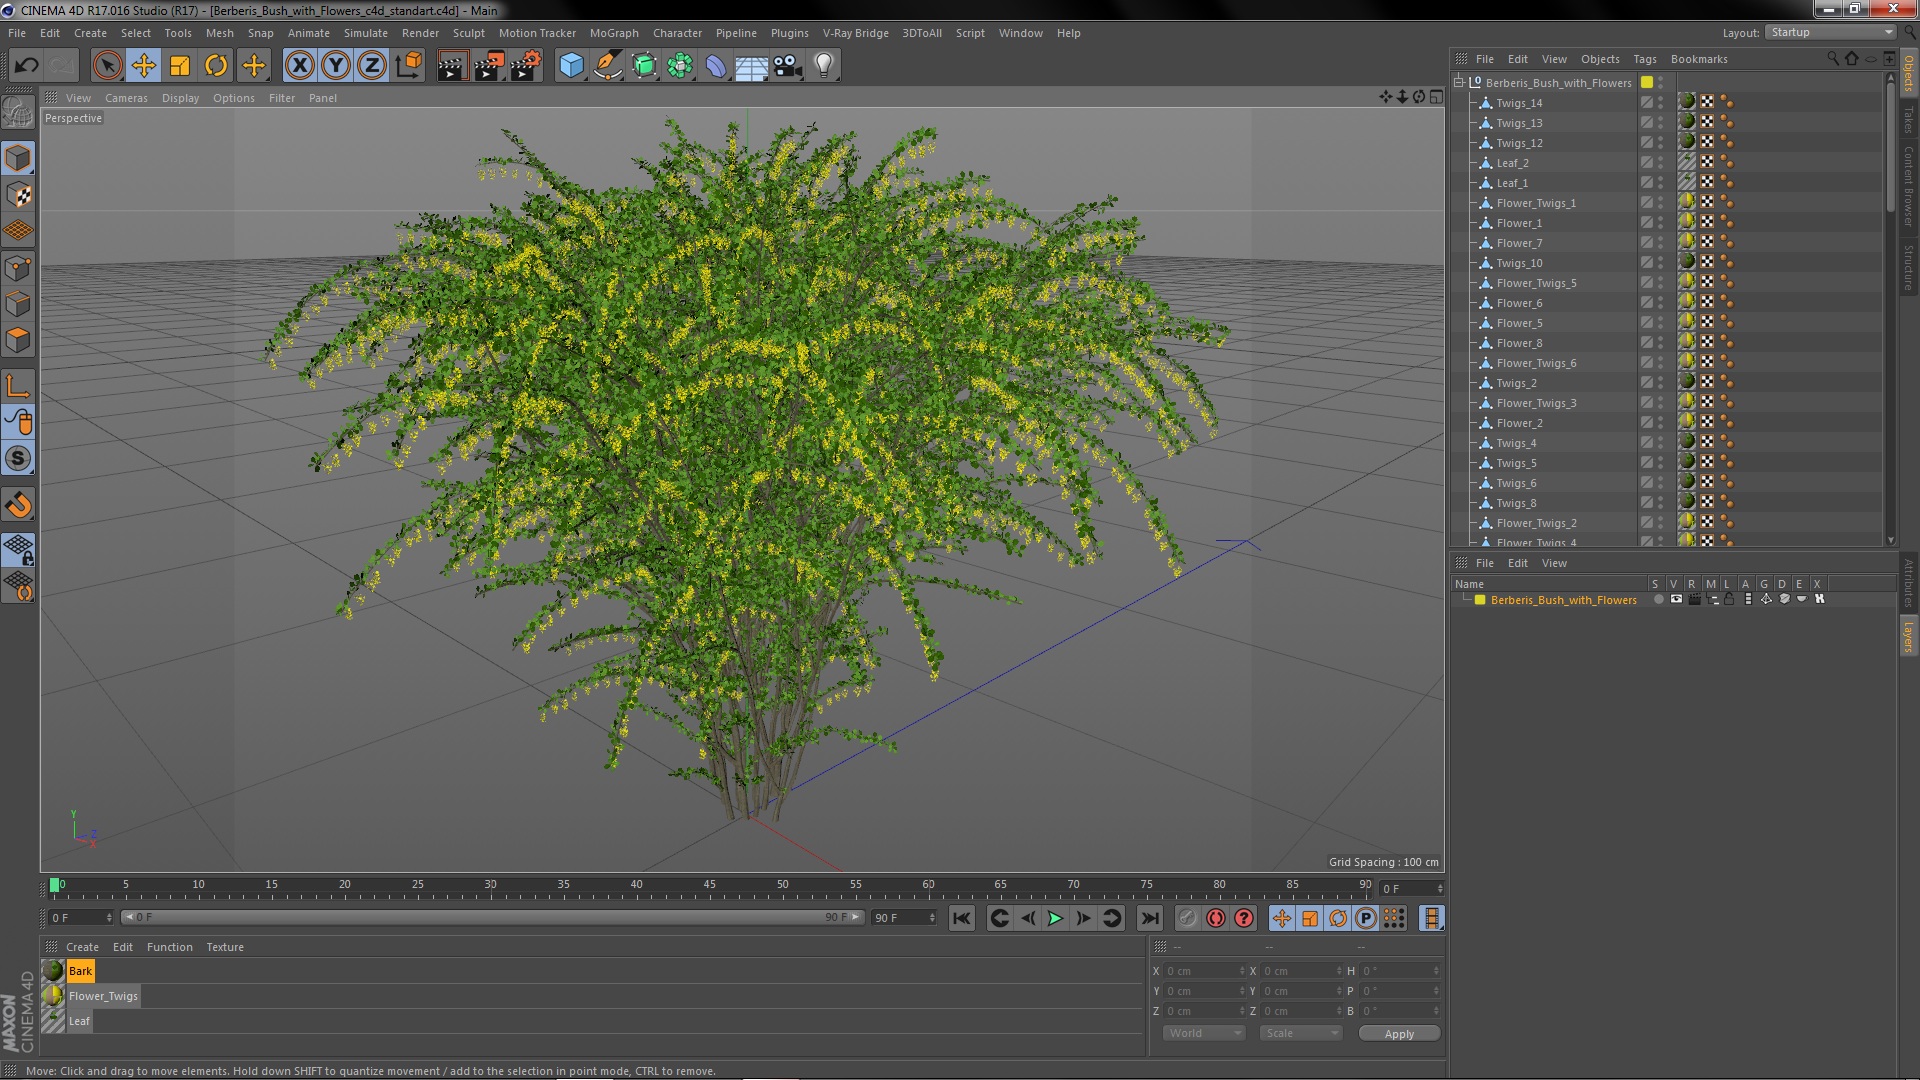Viewport: 1920px width, 1080px height.
Task: Add a Floor environment object
Action: (x=752, y=66)
